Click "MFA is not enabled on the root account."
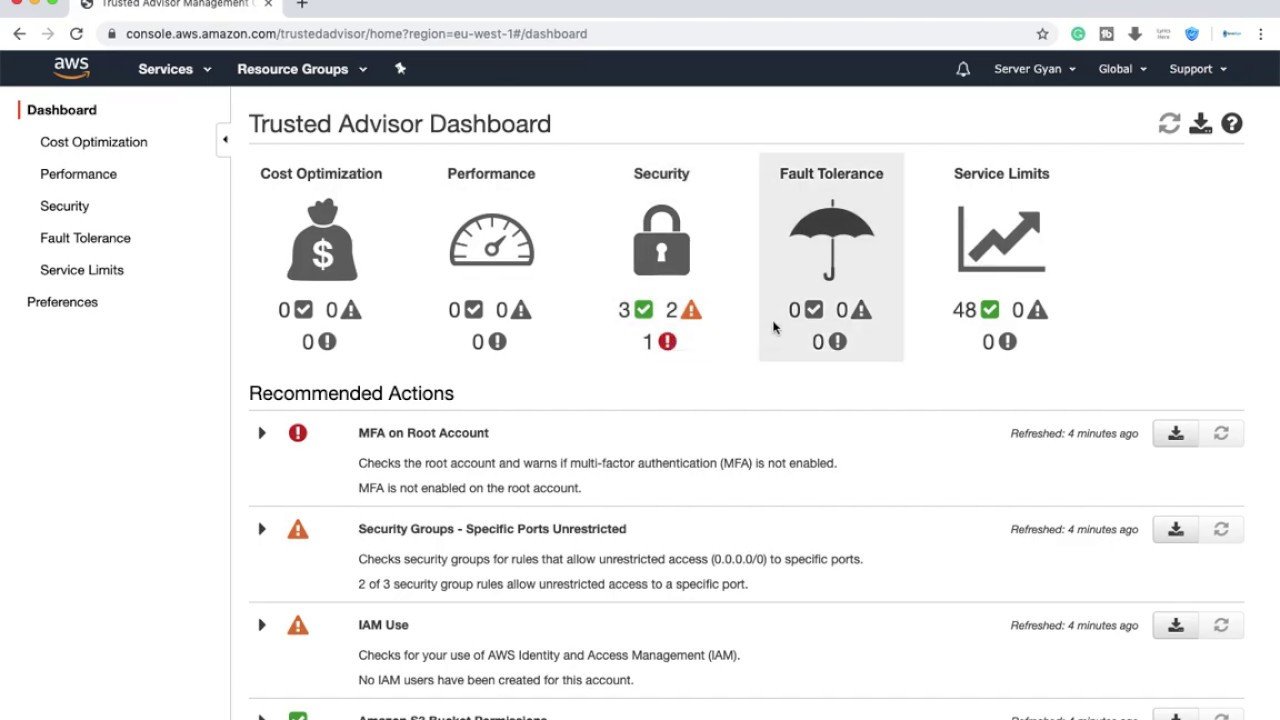 tap(470, 488)
